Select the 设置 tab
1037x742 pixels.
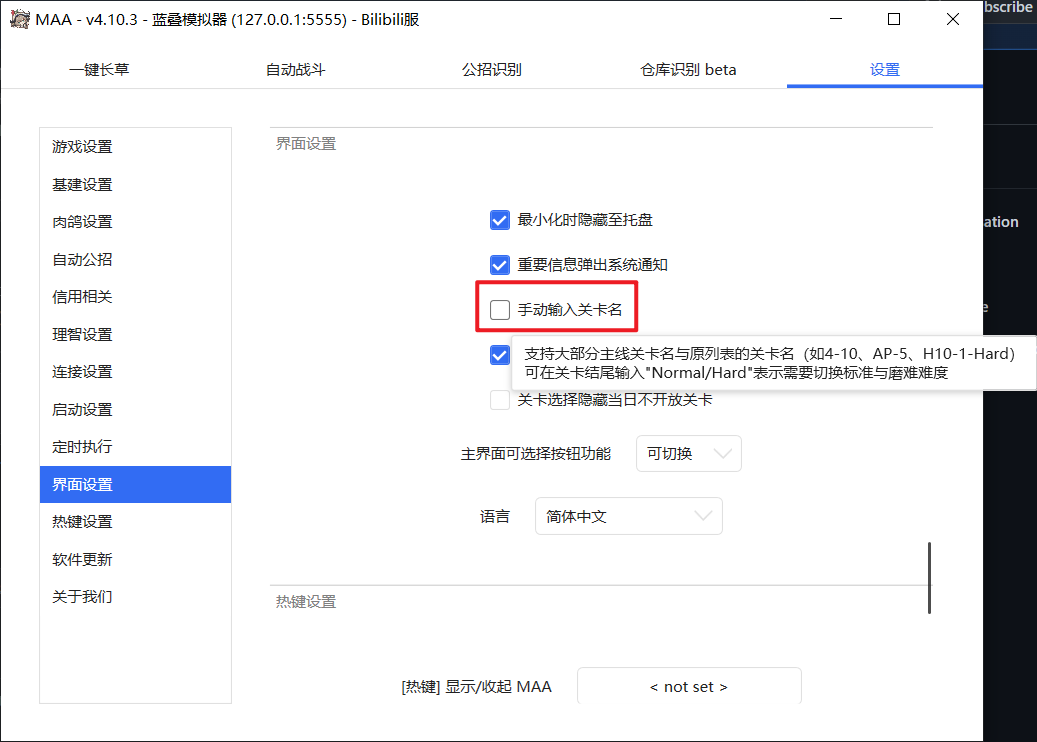885,69
